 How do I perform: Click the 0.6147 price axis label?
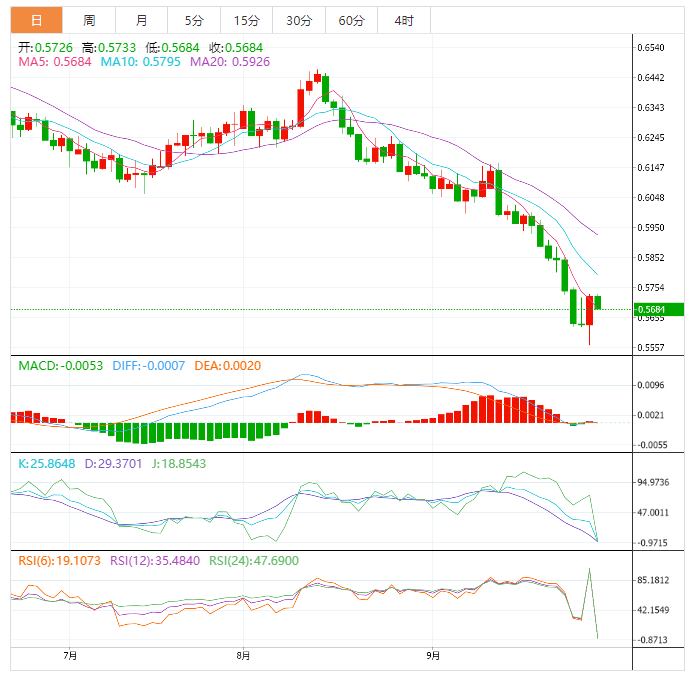[x=651, y=168]
